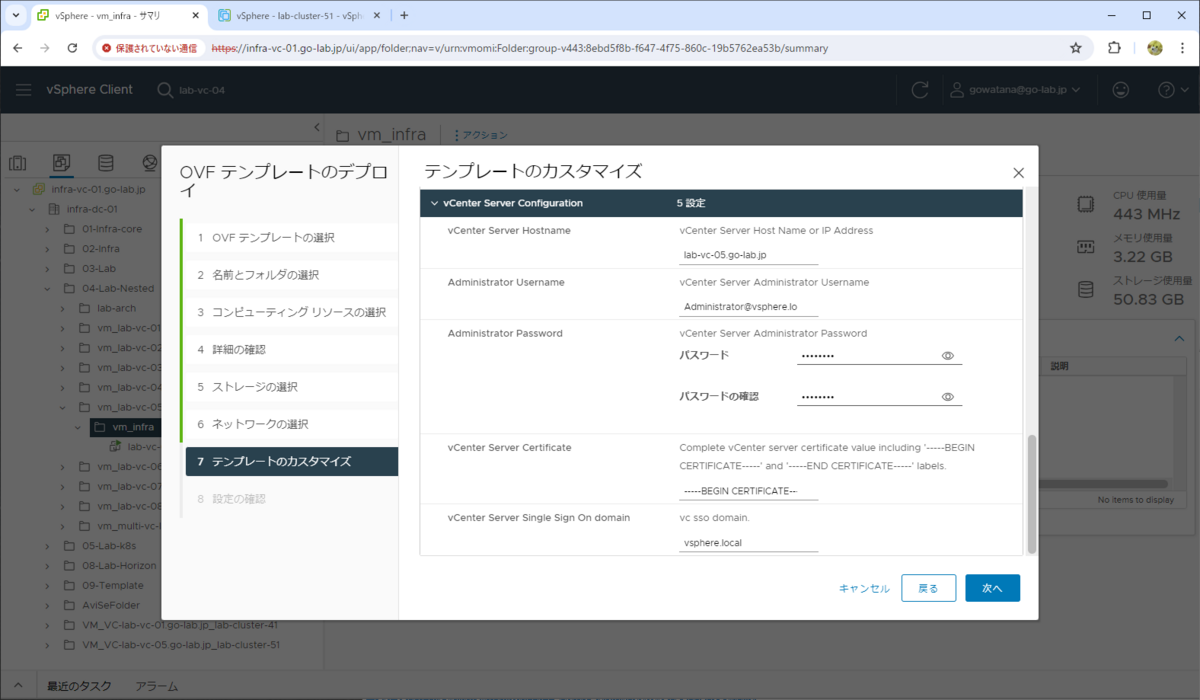Open the アラーム tab
1200x700 pixels.
[x=156, y=687]
